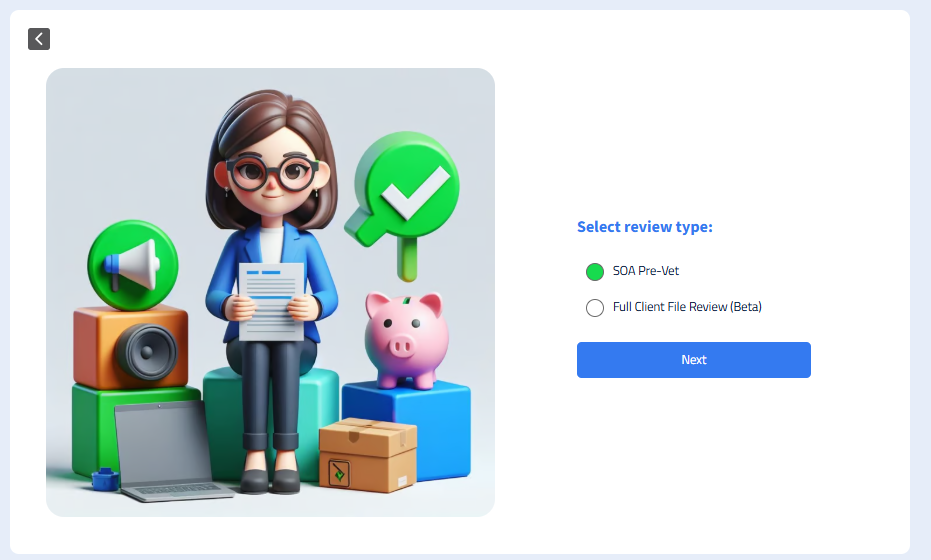Viewport: 931px width, 560px height.
Task: Select the SOA Pre-Vet radio button
Action: [594, 272]
